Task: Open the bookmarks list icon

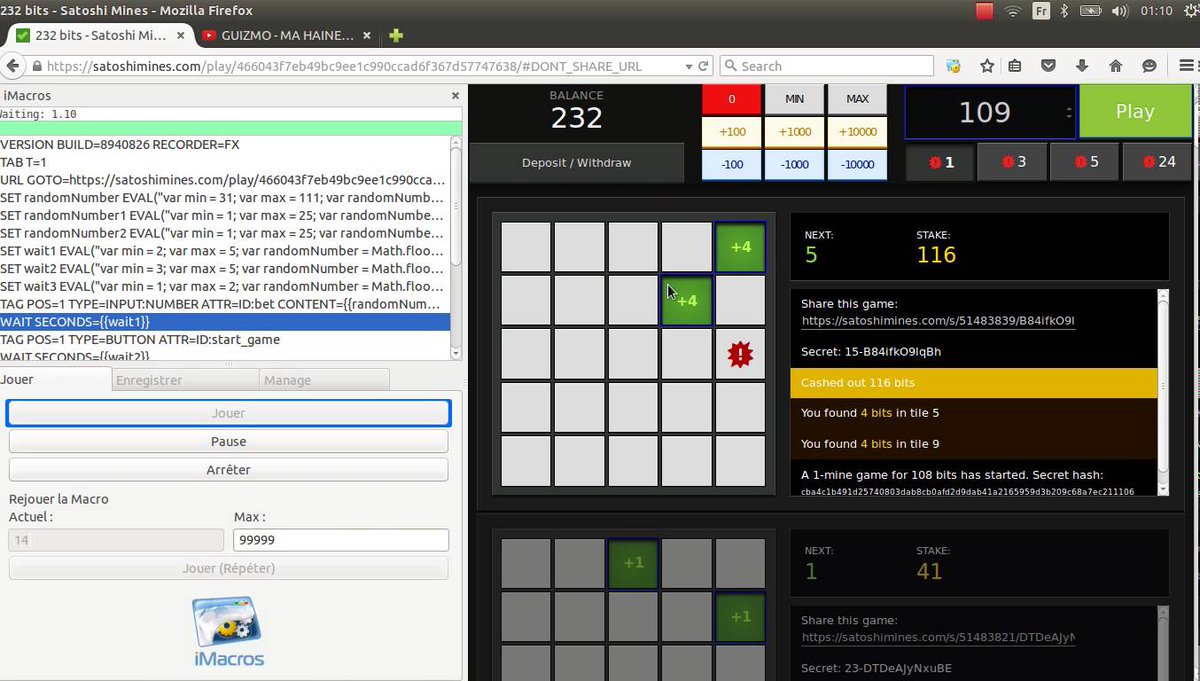Action: click(x=1015, y=66)
